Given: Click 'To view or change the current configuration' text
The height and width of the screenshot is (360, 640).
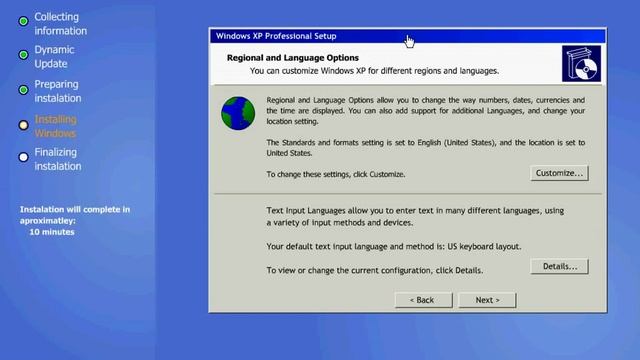Looking at the screenshot, I should pos(375,270).
